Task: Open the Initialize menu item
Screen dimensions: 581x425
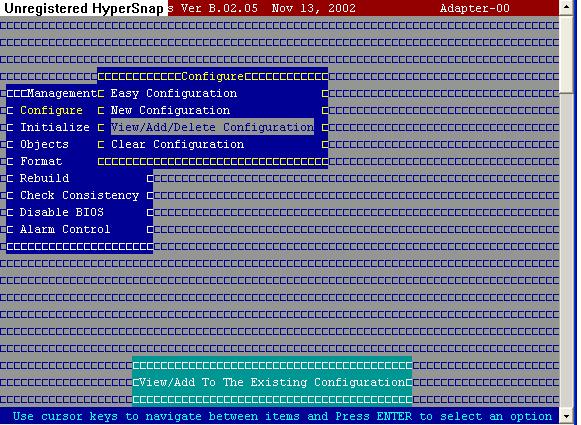Action: 55,127
